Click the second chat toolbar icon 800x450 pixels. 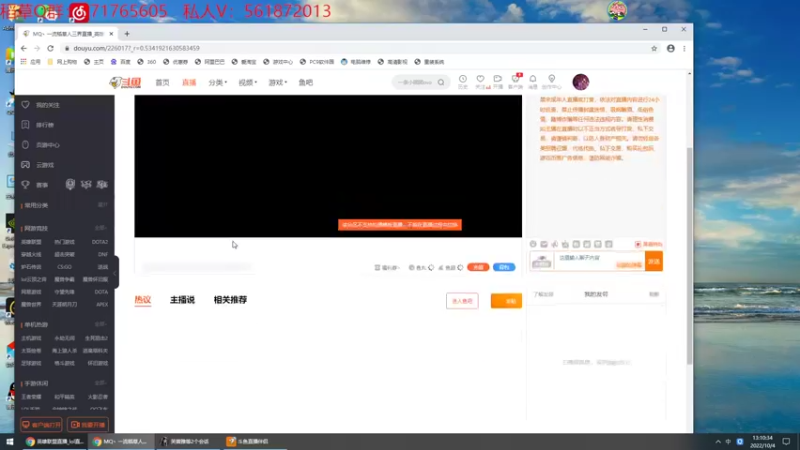(x=544, y=244)
